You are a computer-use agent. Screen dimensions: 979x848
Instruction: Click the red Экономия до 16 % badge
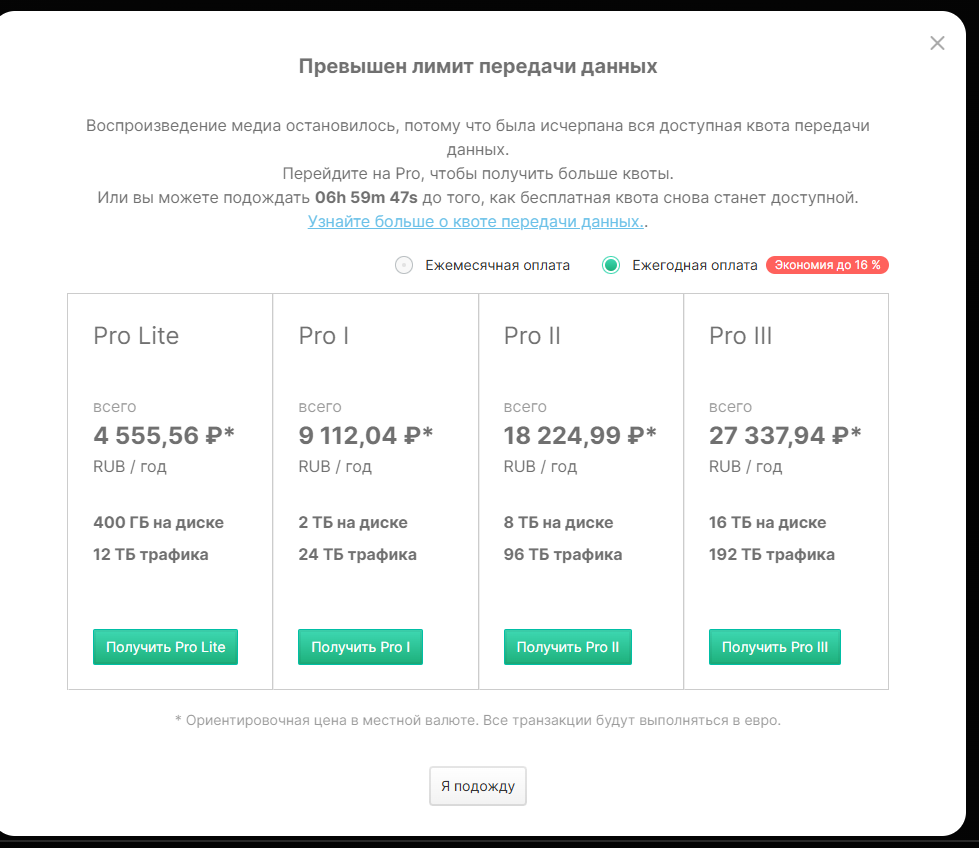[827, 265]
